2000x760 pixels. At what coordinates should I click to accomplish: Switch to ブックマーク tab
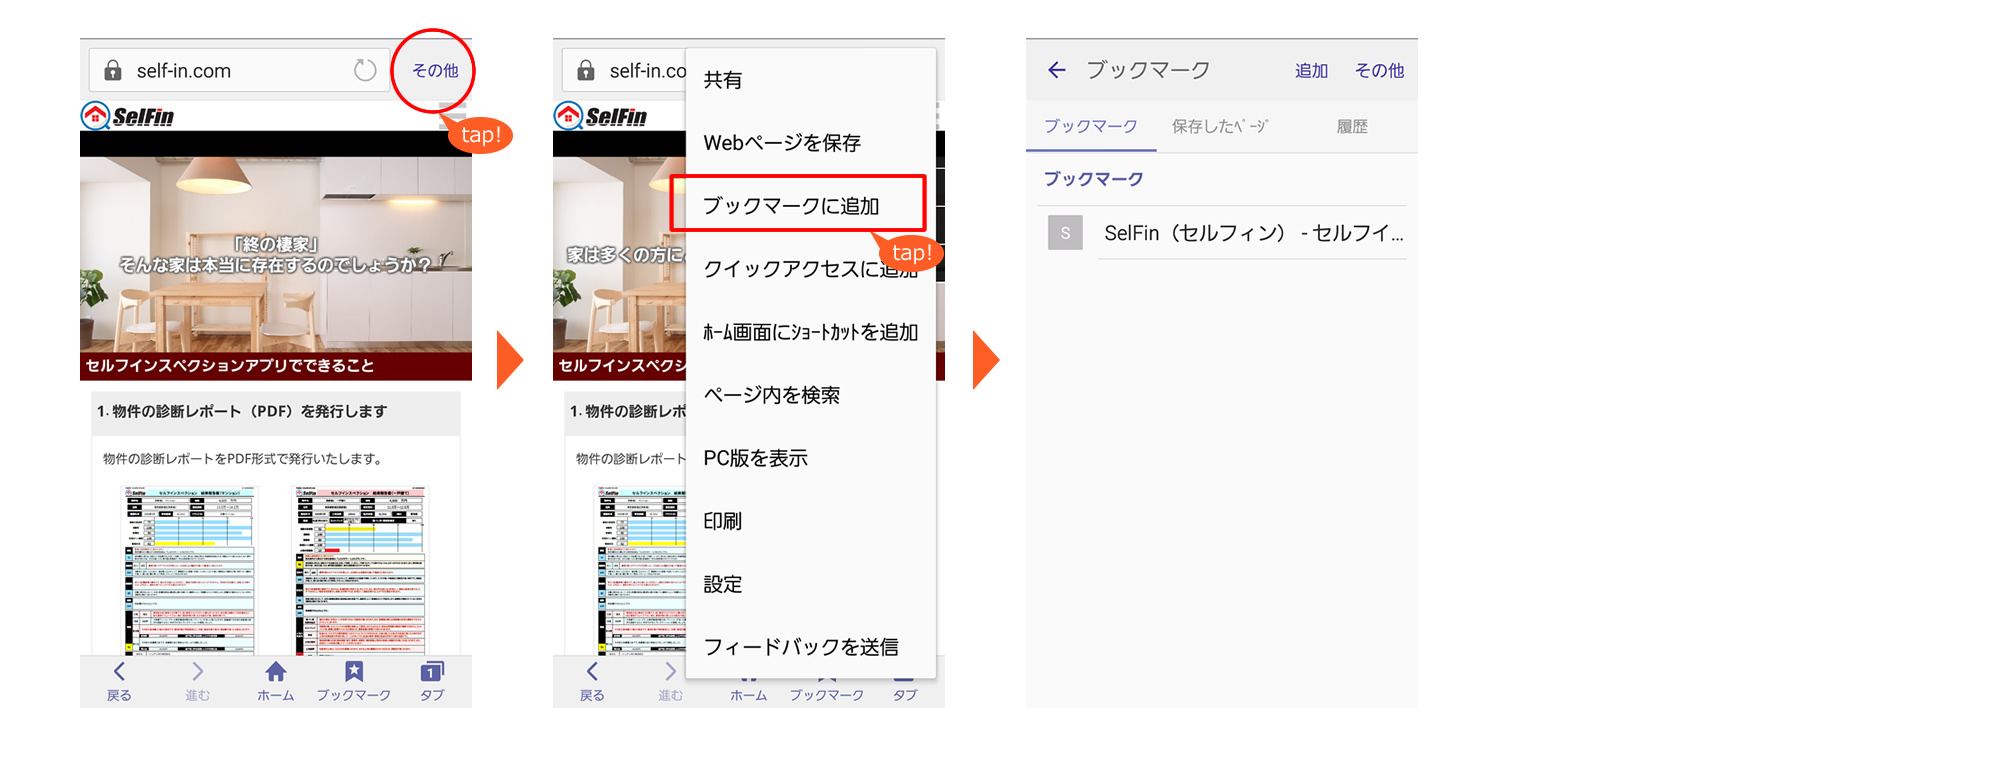point(1091,127)
